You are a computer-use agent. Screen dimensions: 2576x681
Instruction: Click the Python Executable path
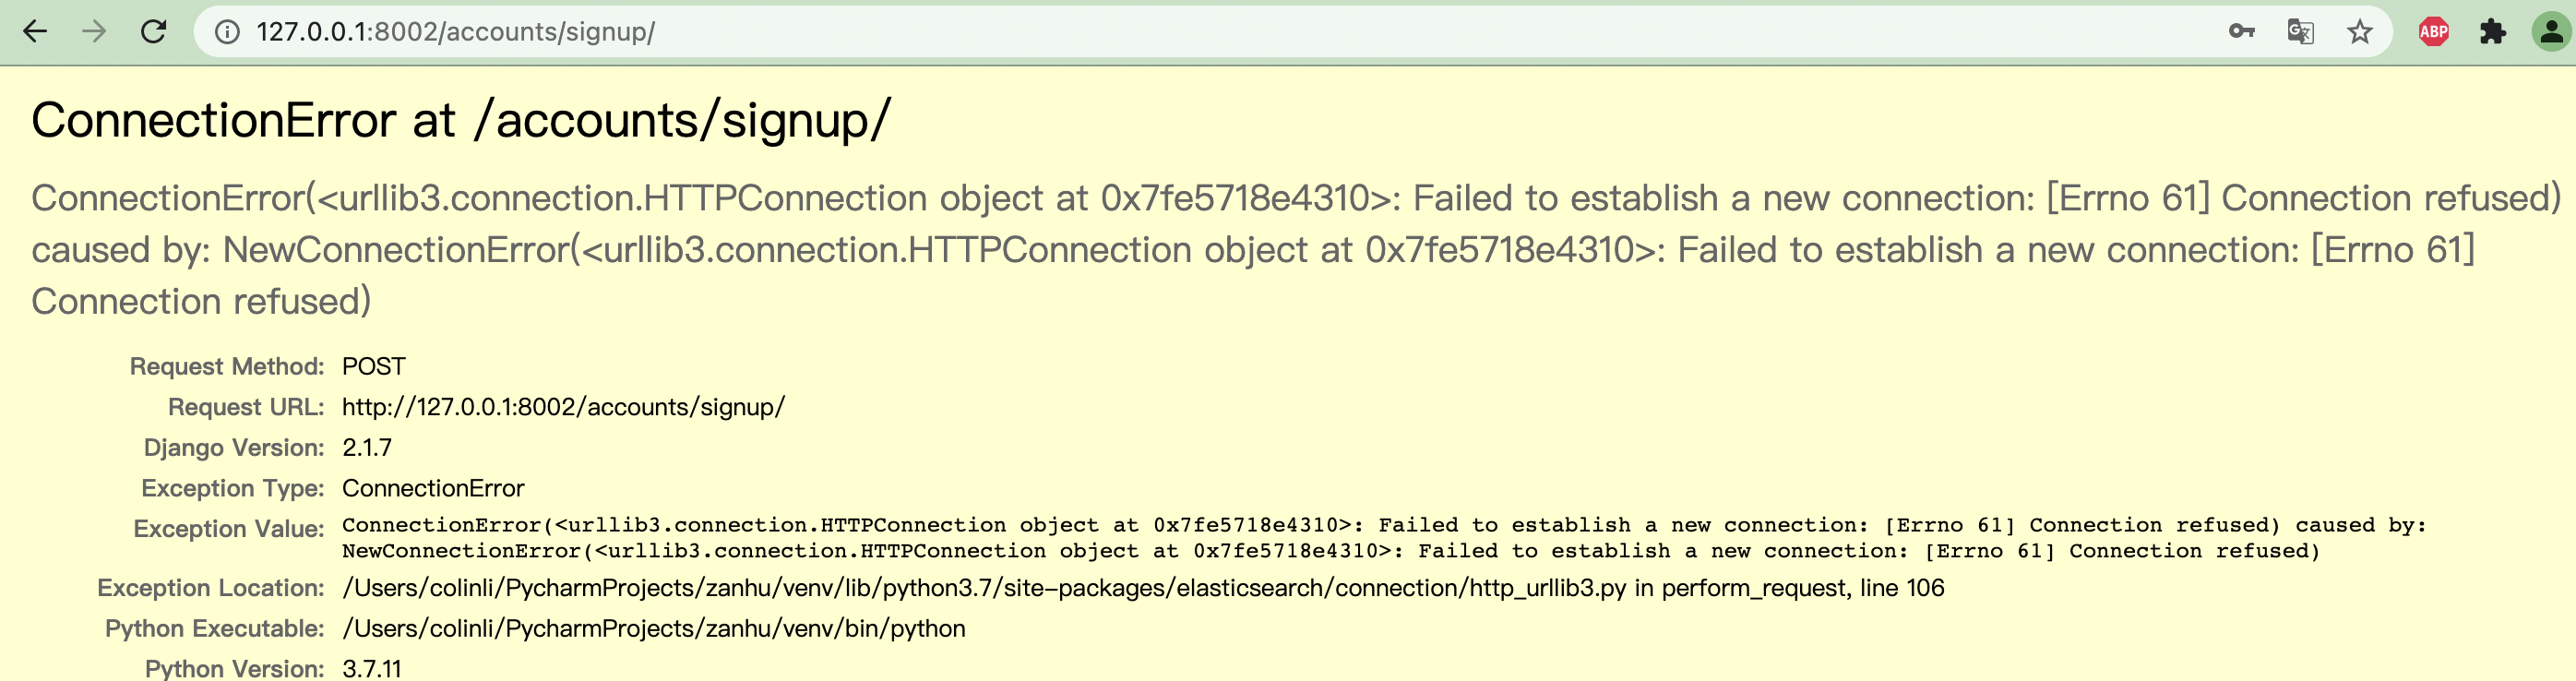(x=654, y=628)
